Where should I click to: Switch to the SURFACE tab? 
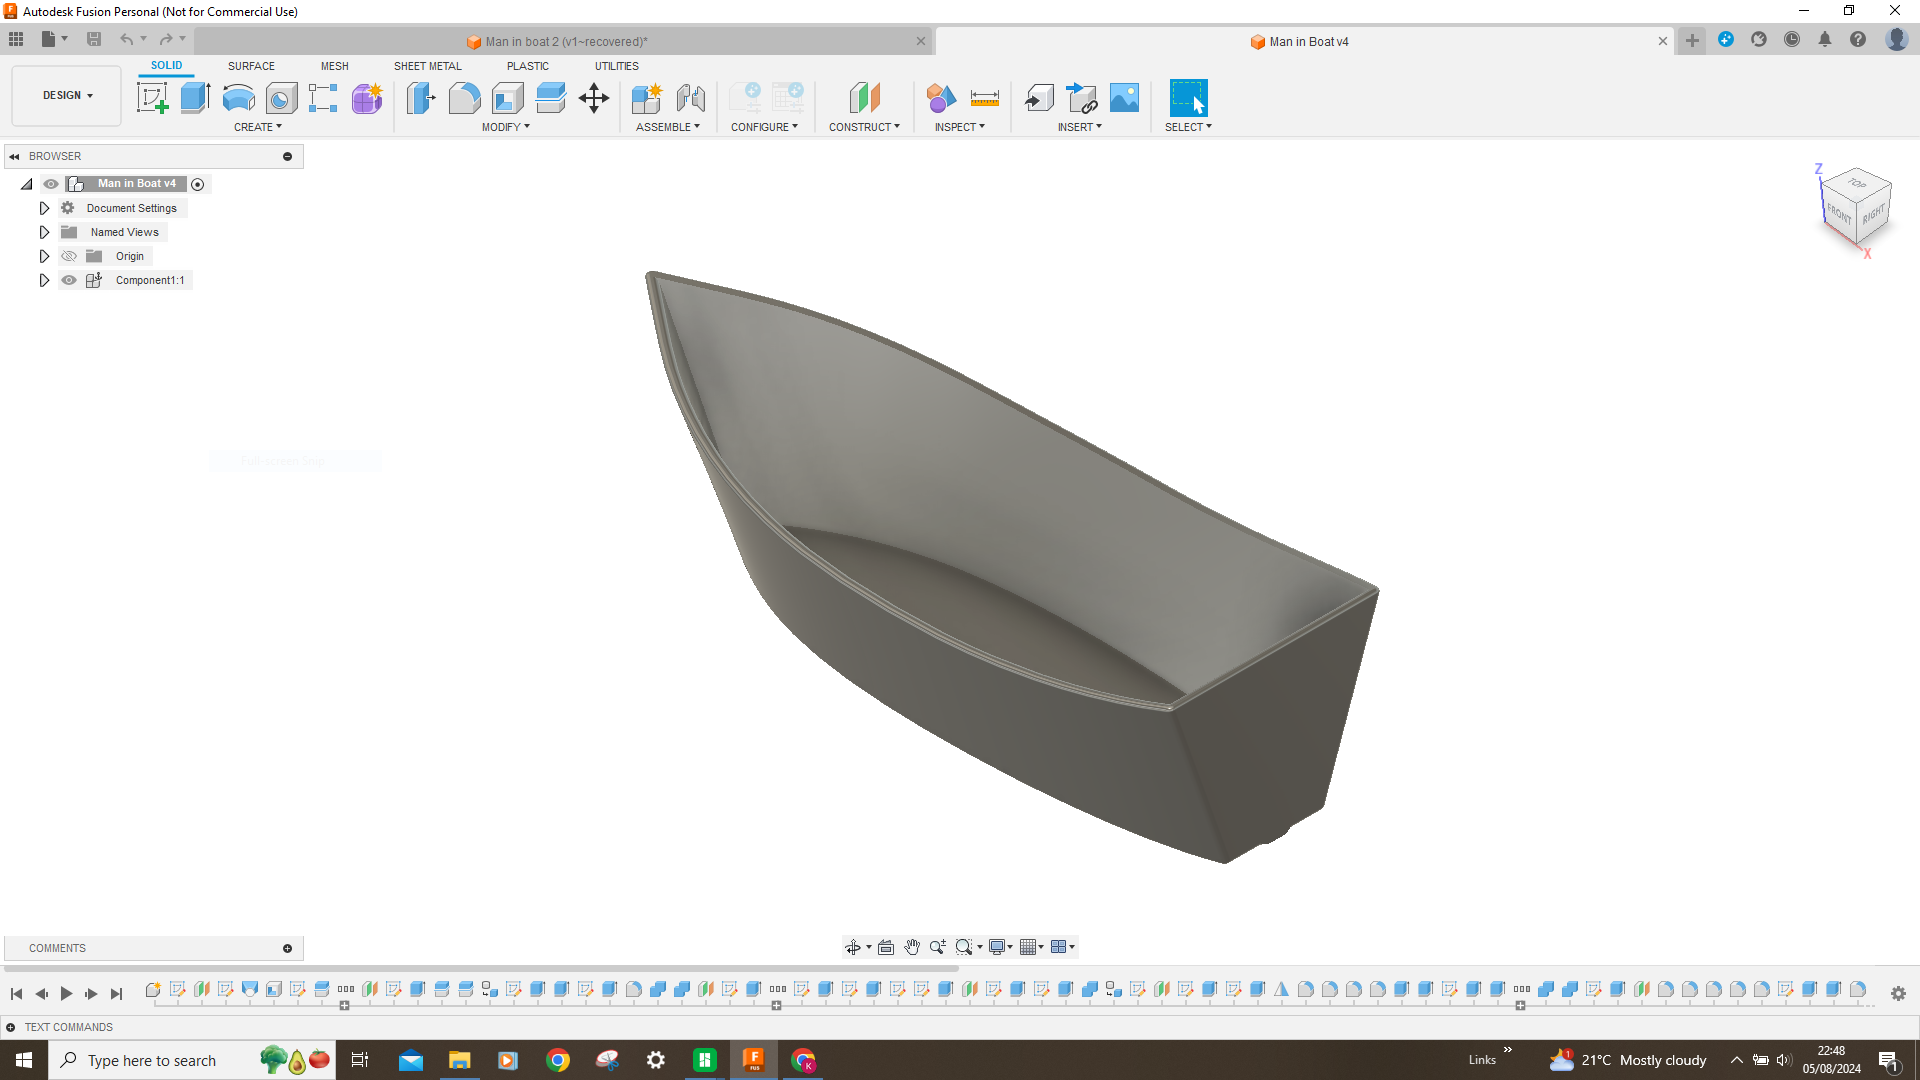click(251, 66)
